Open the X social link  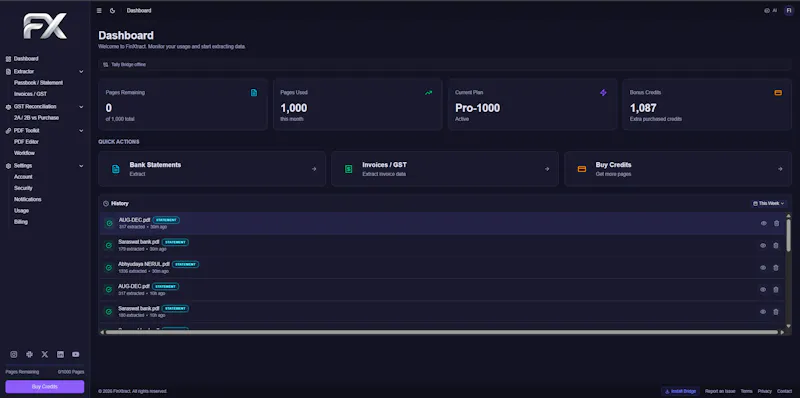pyautogui.click(x=45, y=354)
